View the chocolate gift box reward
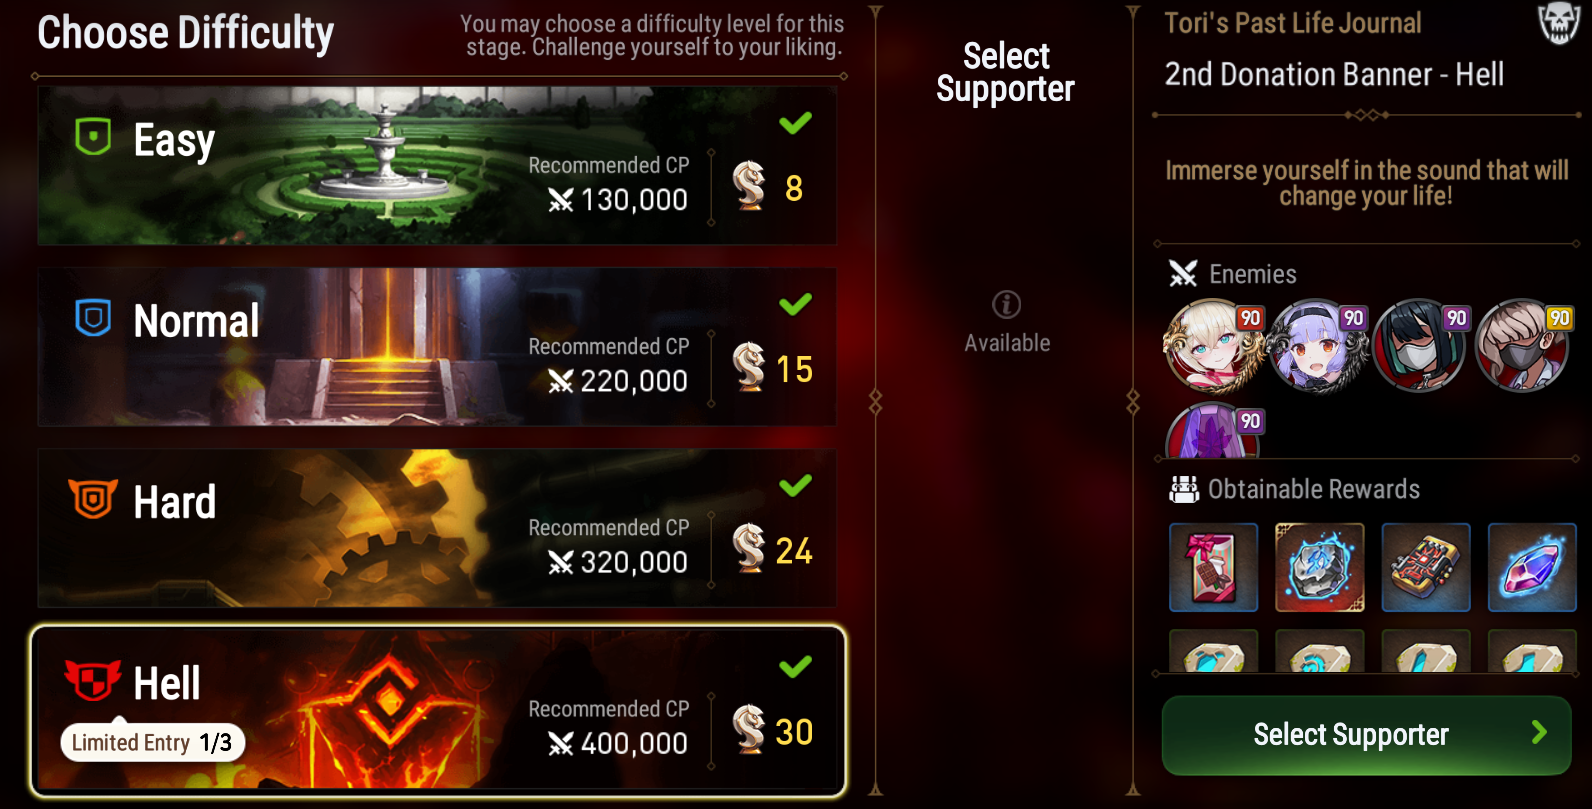Screen dimensions: 1592x809 [x=1214, y=567]
